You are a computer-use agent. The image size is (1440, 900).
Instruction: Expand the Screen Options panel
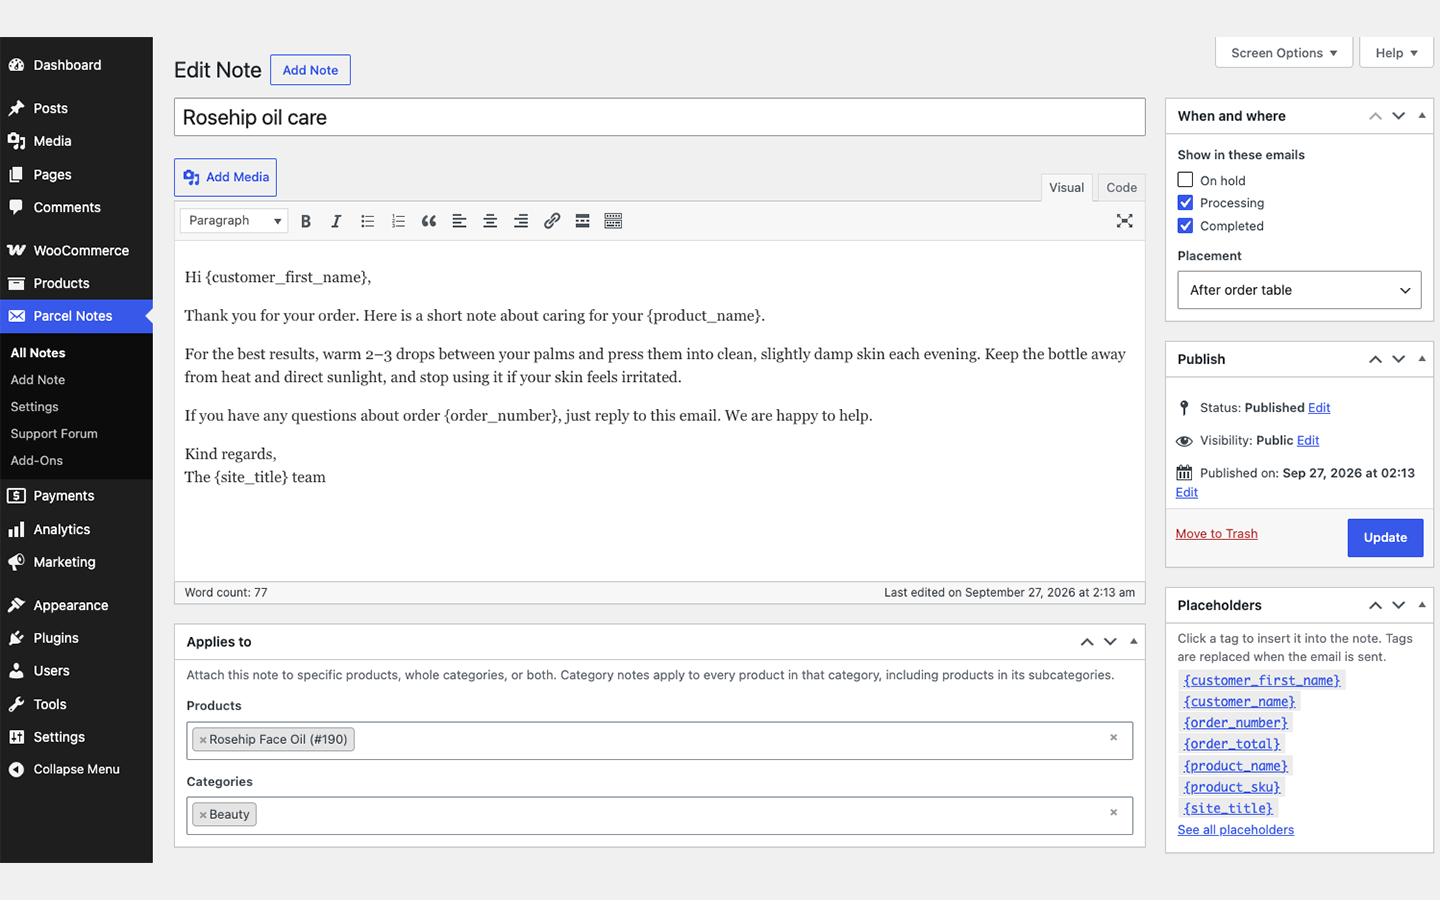[1284, 53]
